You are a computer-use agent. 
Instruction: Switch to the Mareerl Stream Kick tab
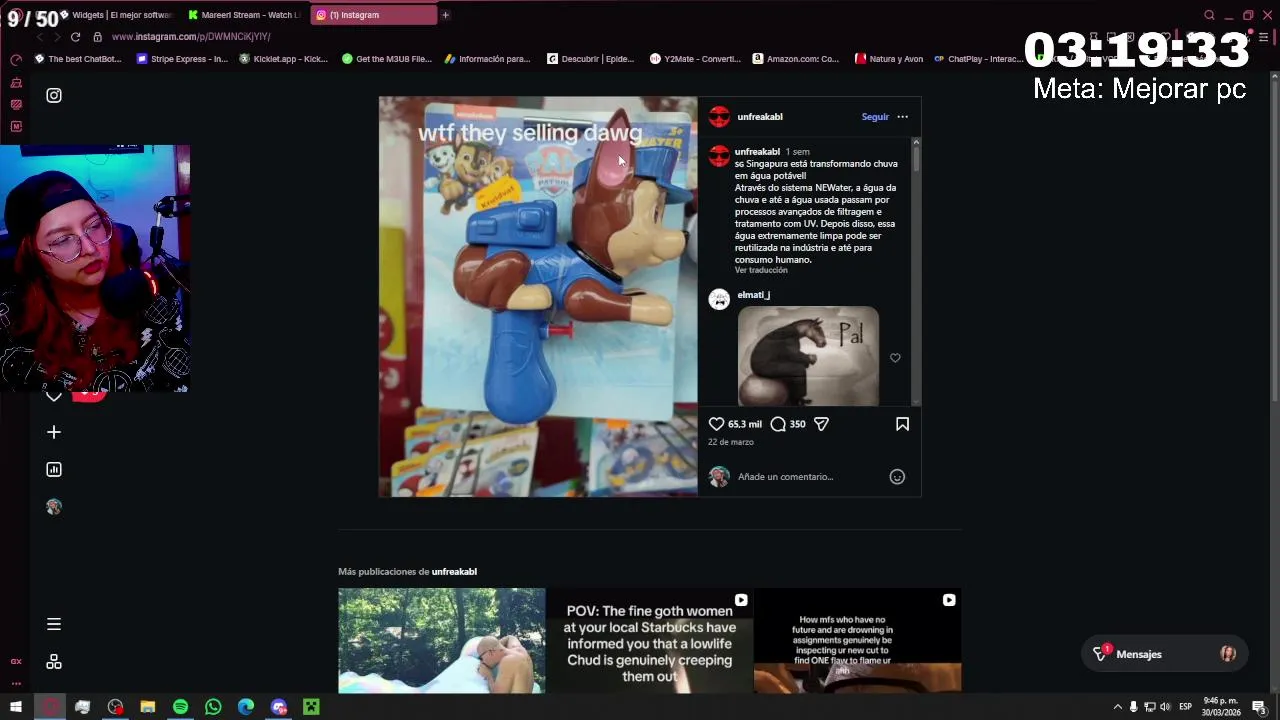[x=245, y=15]
